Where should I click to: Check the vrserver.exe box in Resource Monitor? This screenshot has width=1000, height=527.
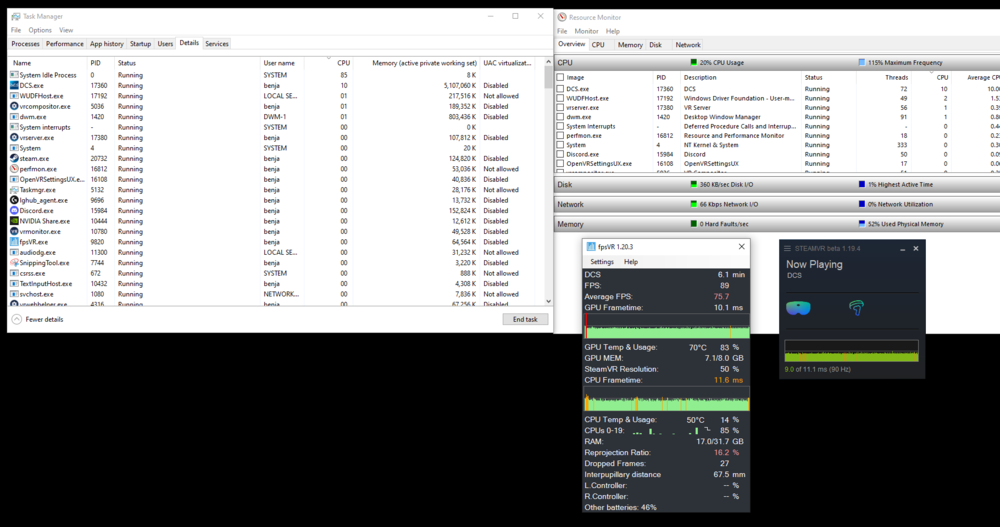[560, 108]
